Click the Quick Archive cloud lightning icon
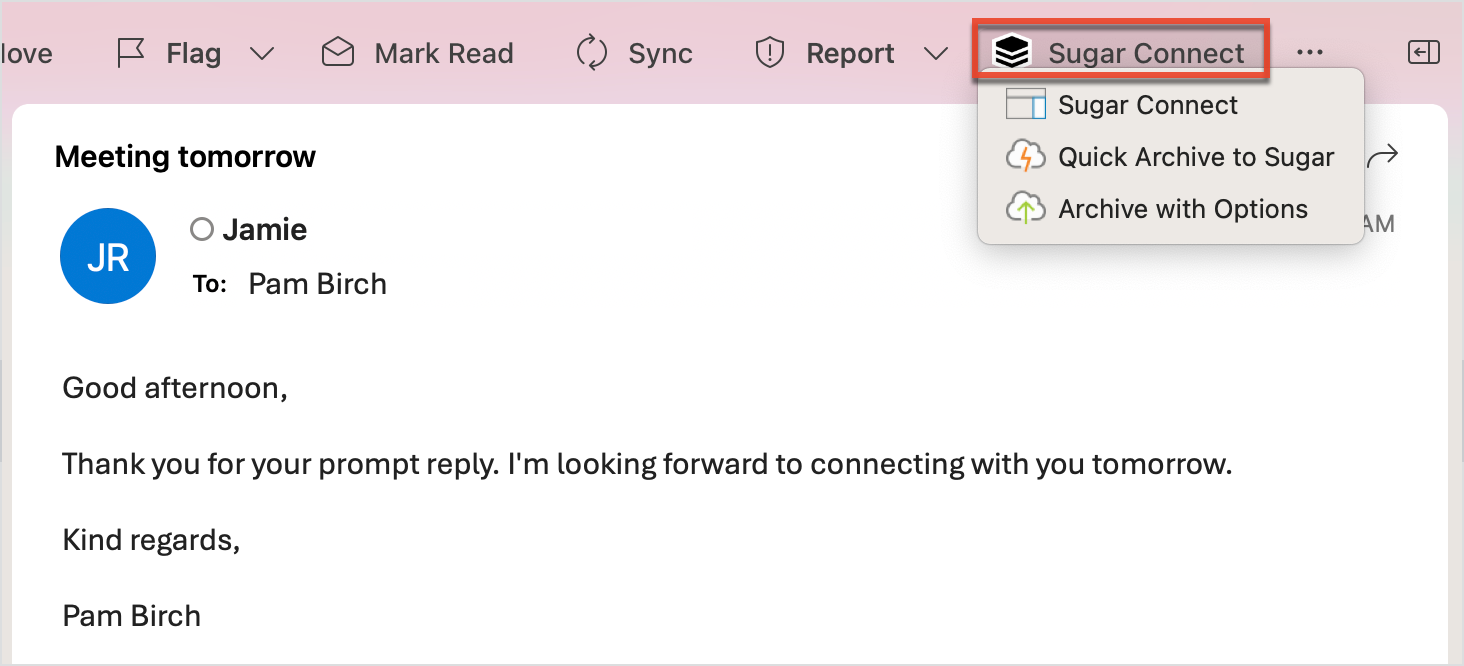 pyautogui.click(x=1025, y=157)
